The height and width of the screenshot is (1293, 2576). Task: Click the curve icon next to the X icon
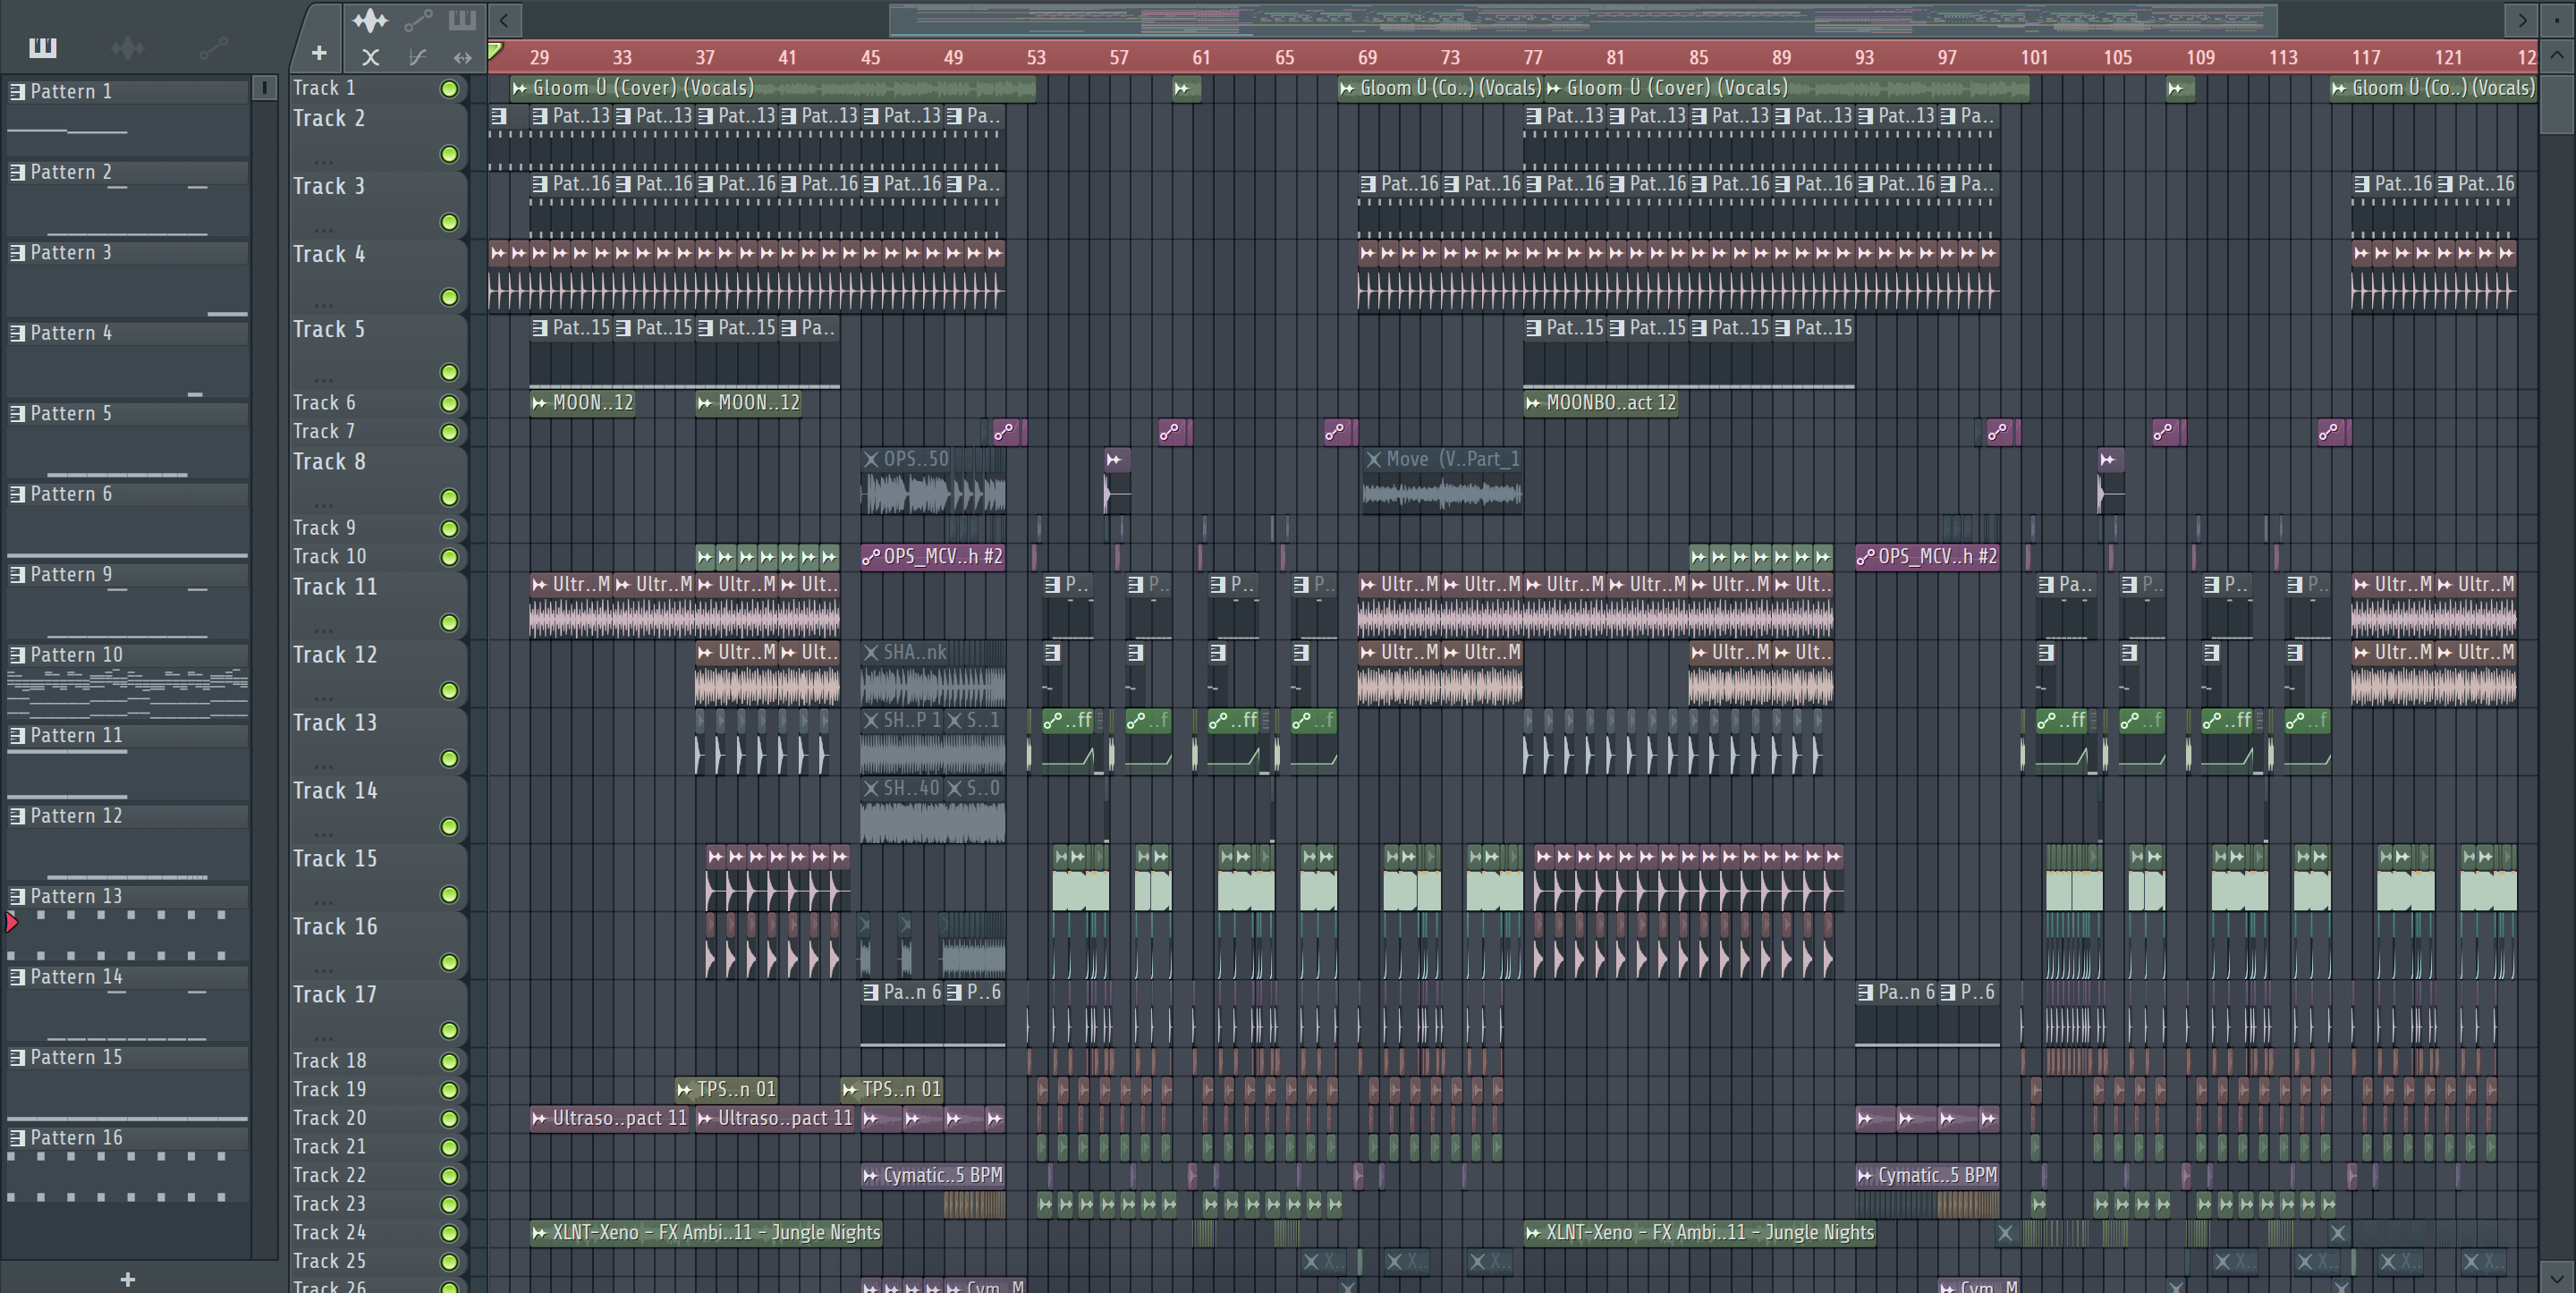pyautogui.click(x=417, y=58)
